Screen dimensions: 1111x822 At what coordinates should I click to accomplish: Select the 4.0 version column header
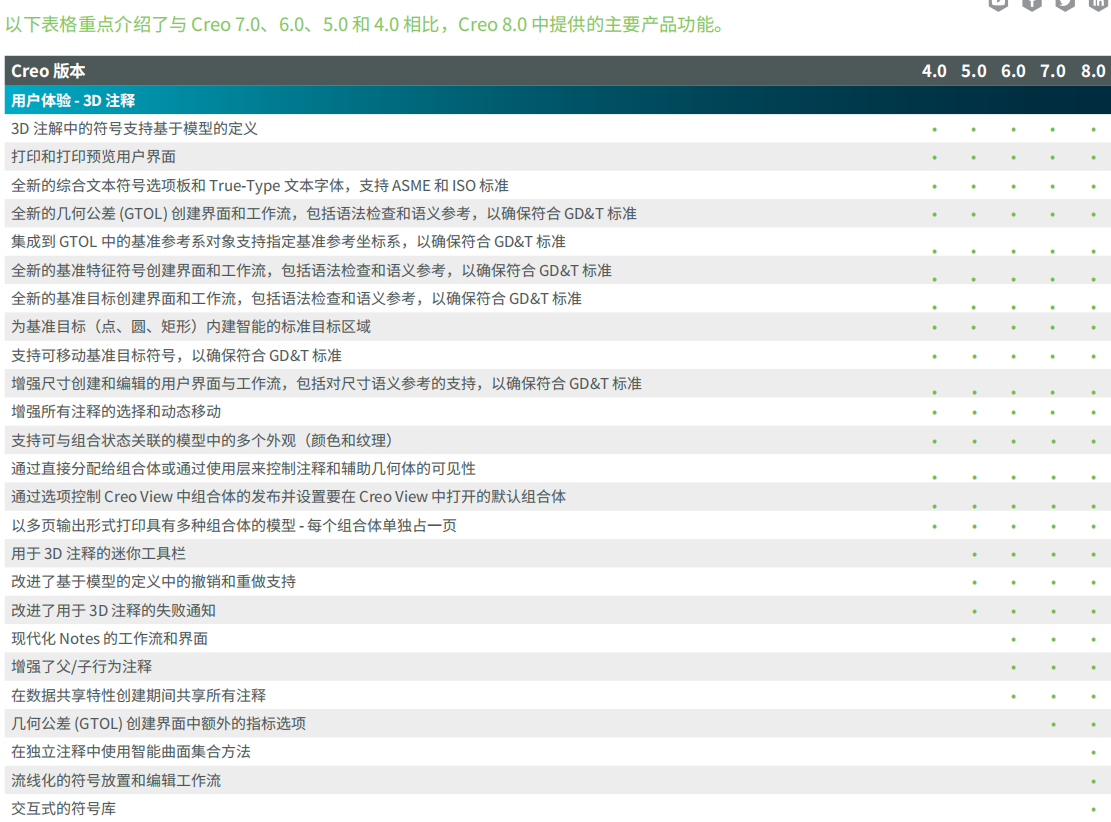coord(933,71)
